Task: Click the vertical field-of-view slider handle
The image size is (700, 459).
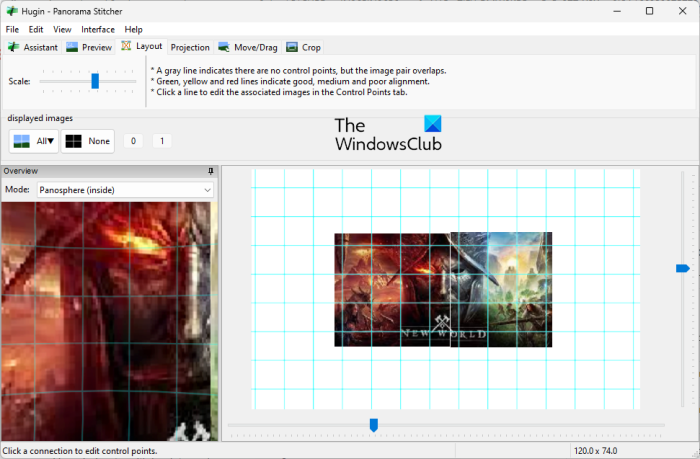Action: pos(683,268)
